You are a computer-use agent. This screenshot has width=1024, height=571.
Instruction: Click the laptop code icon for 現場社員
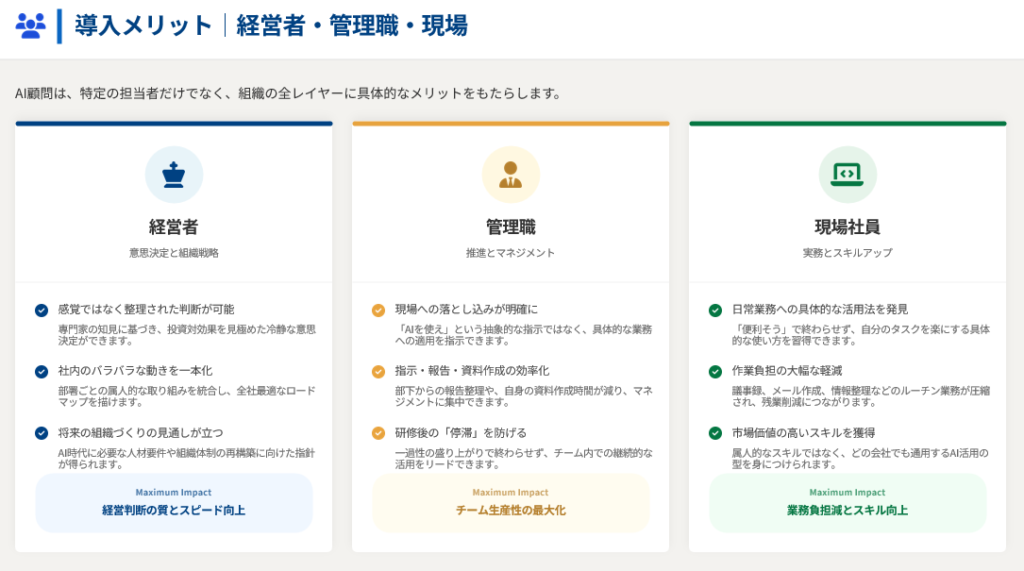[847, 174]
